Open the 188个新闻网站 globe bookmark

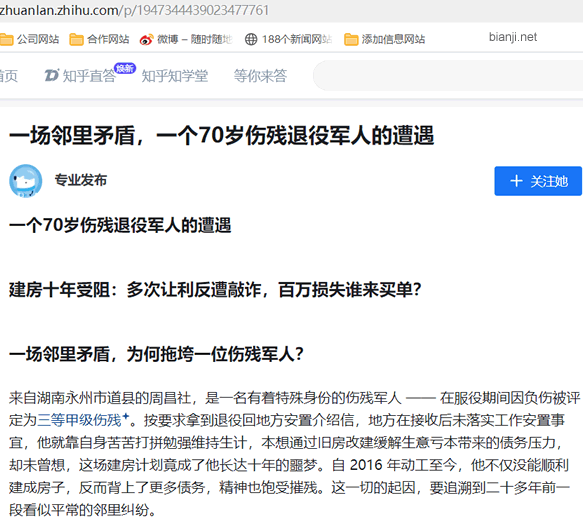pyautogui.click(x=288, y=39)
